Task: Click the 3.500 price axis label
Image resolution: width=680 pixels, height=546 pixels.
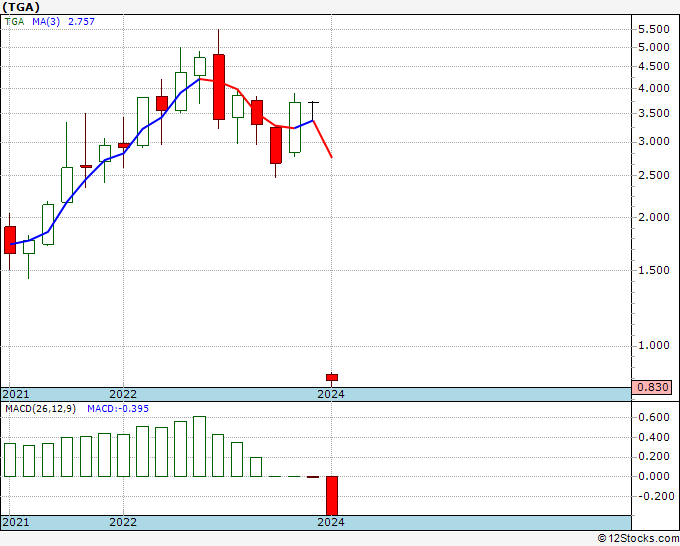Action: click(654, 113)
